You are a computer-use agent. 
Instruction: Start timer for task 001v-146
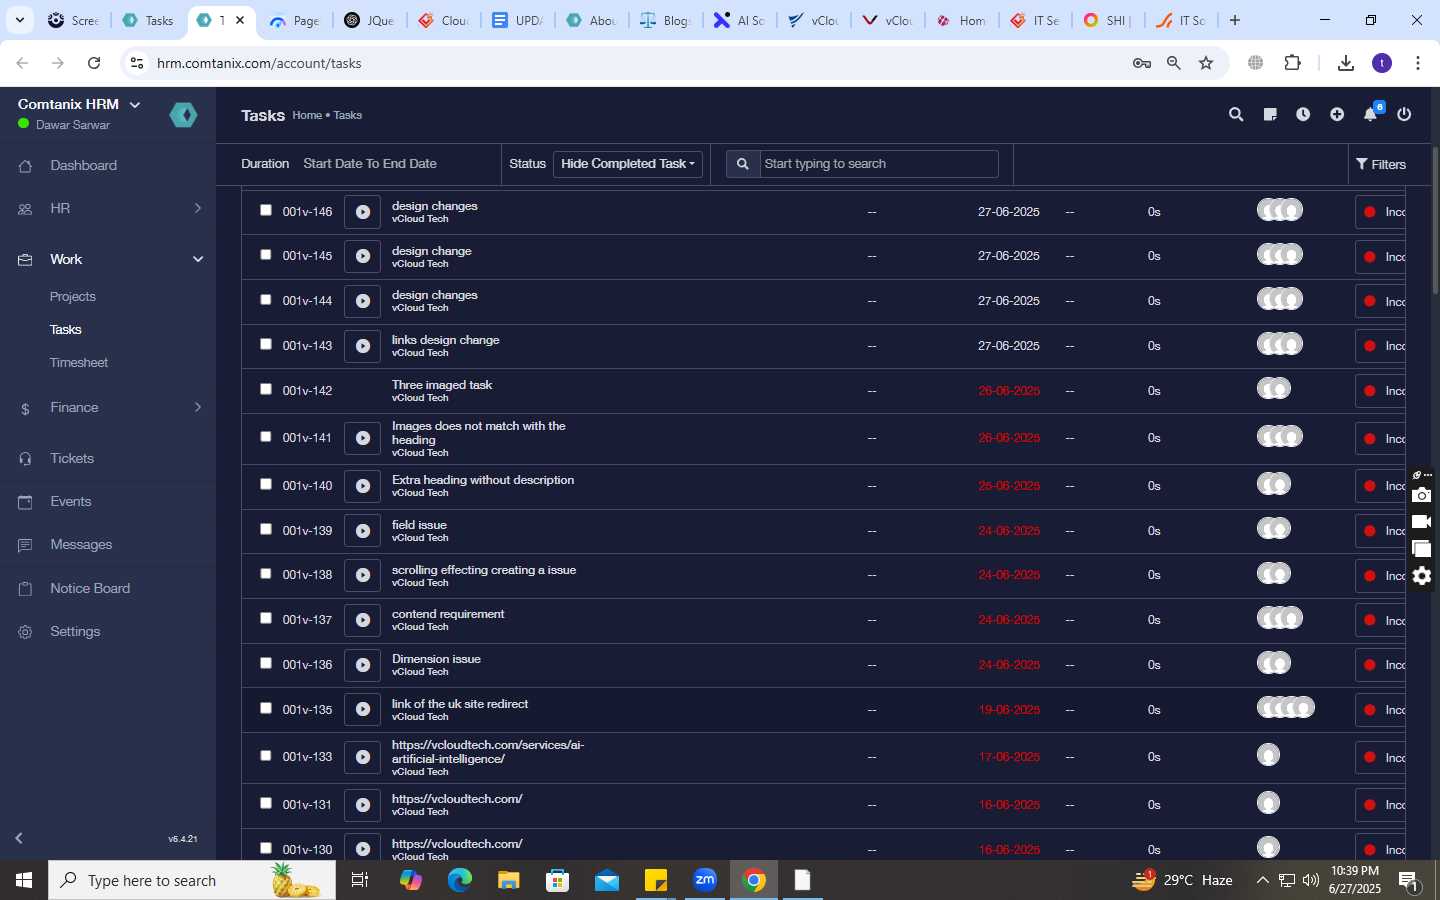(362, 212)
